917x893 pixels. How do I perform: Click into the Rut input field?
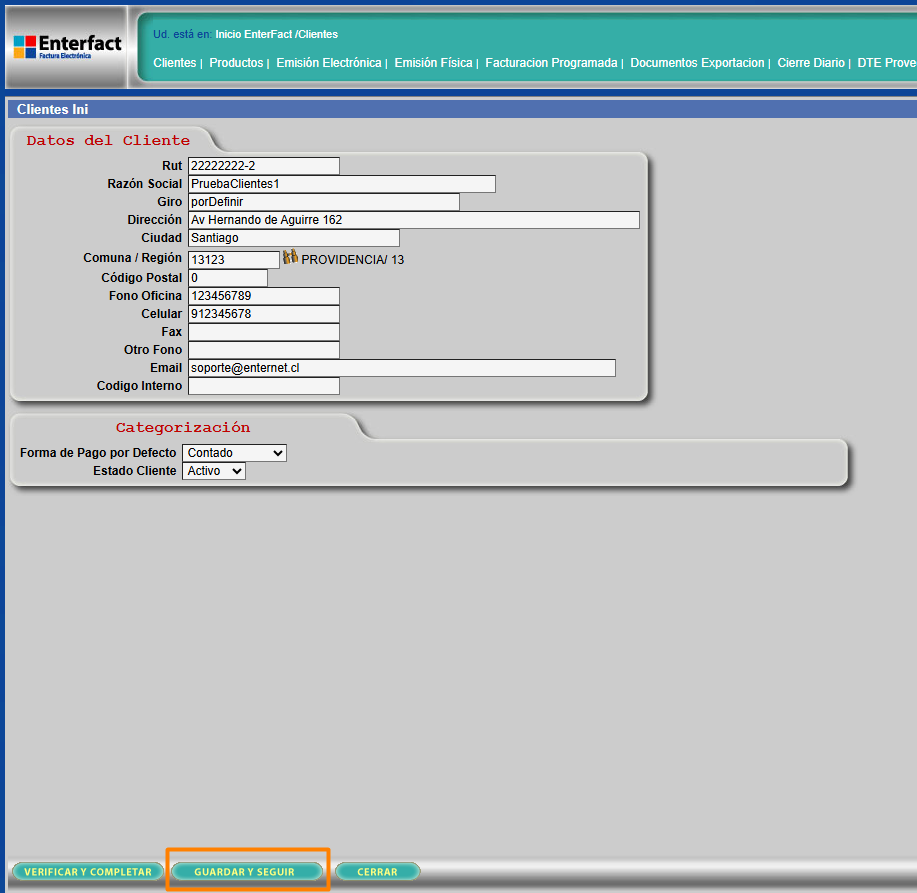pos(263,166)
